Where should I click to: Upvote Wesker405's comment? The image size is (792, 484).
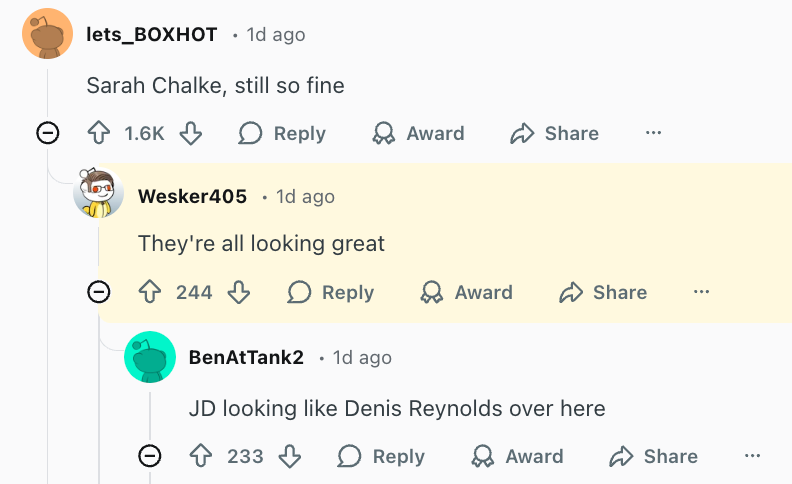(x=150, y=292)
